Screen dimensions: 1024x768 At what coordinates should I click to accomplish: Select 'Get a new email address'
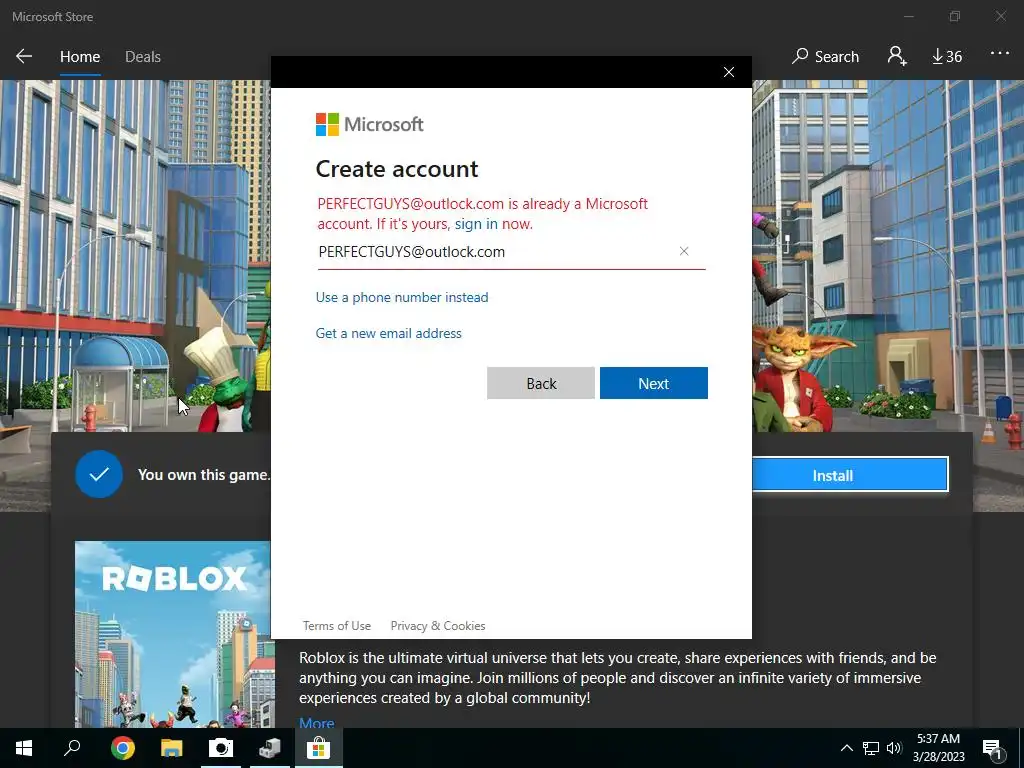pos(389,333)
